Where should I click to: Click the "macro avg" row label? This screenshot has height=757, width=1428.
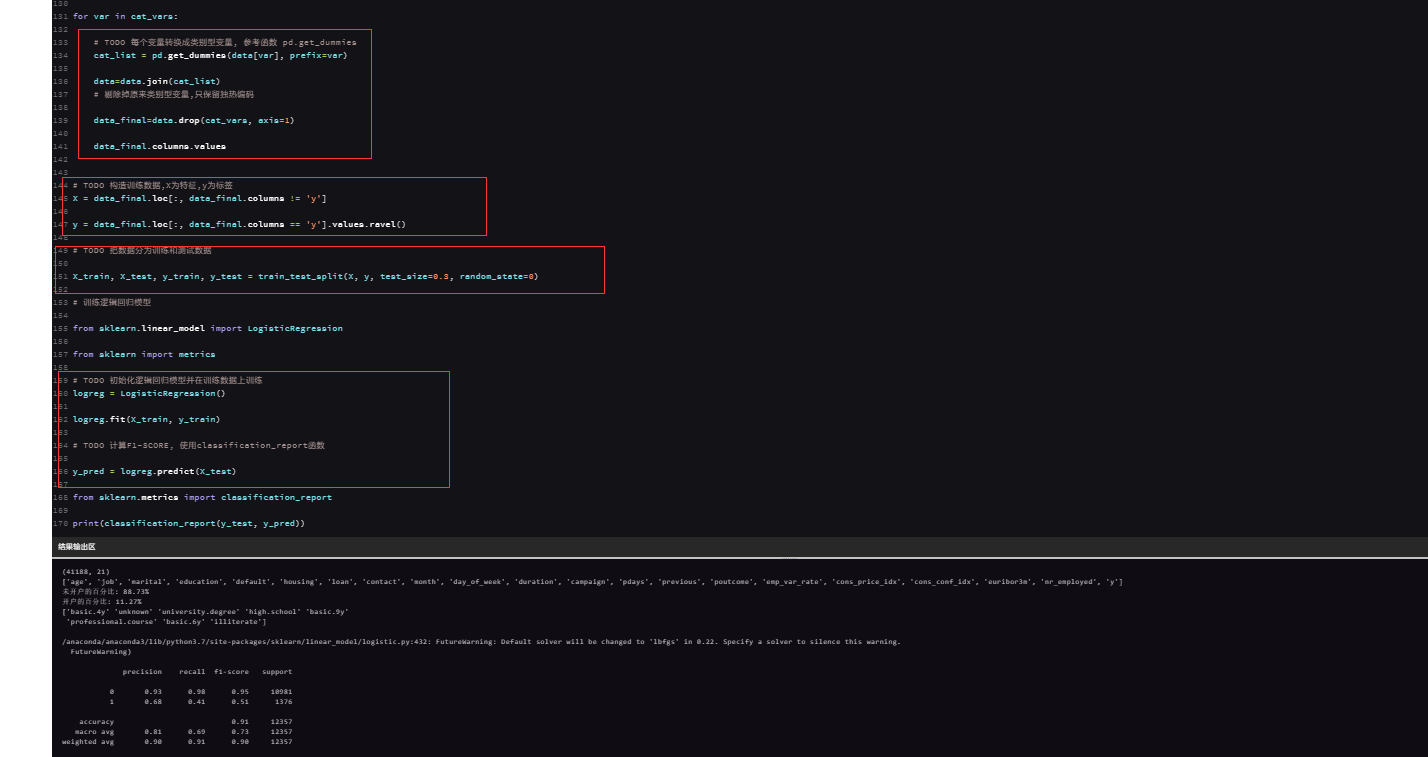[93, 732]
